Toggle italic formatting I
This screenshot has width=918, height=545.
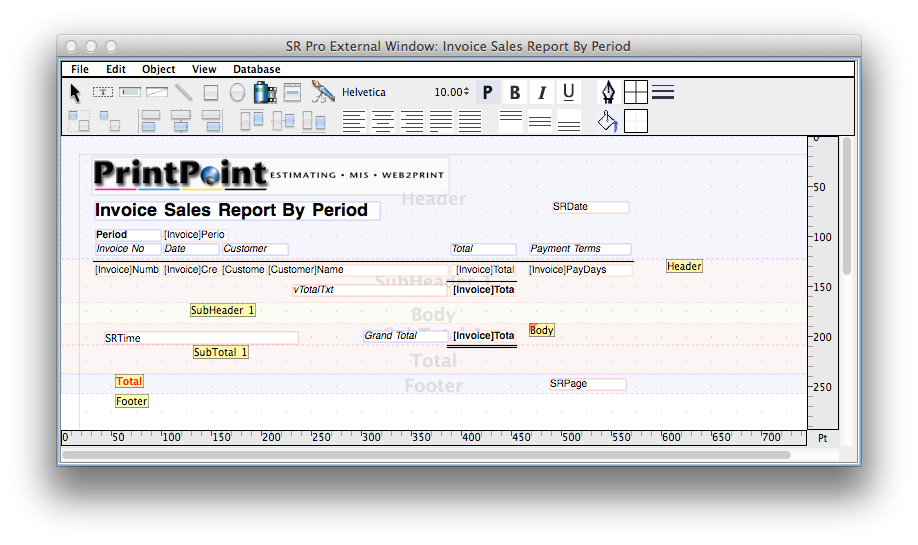(x=542, y=92)
